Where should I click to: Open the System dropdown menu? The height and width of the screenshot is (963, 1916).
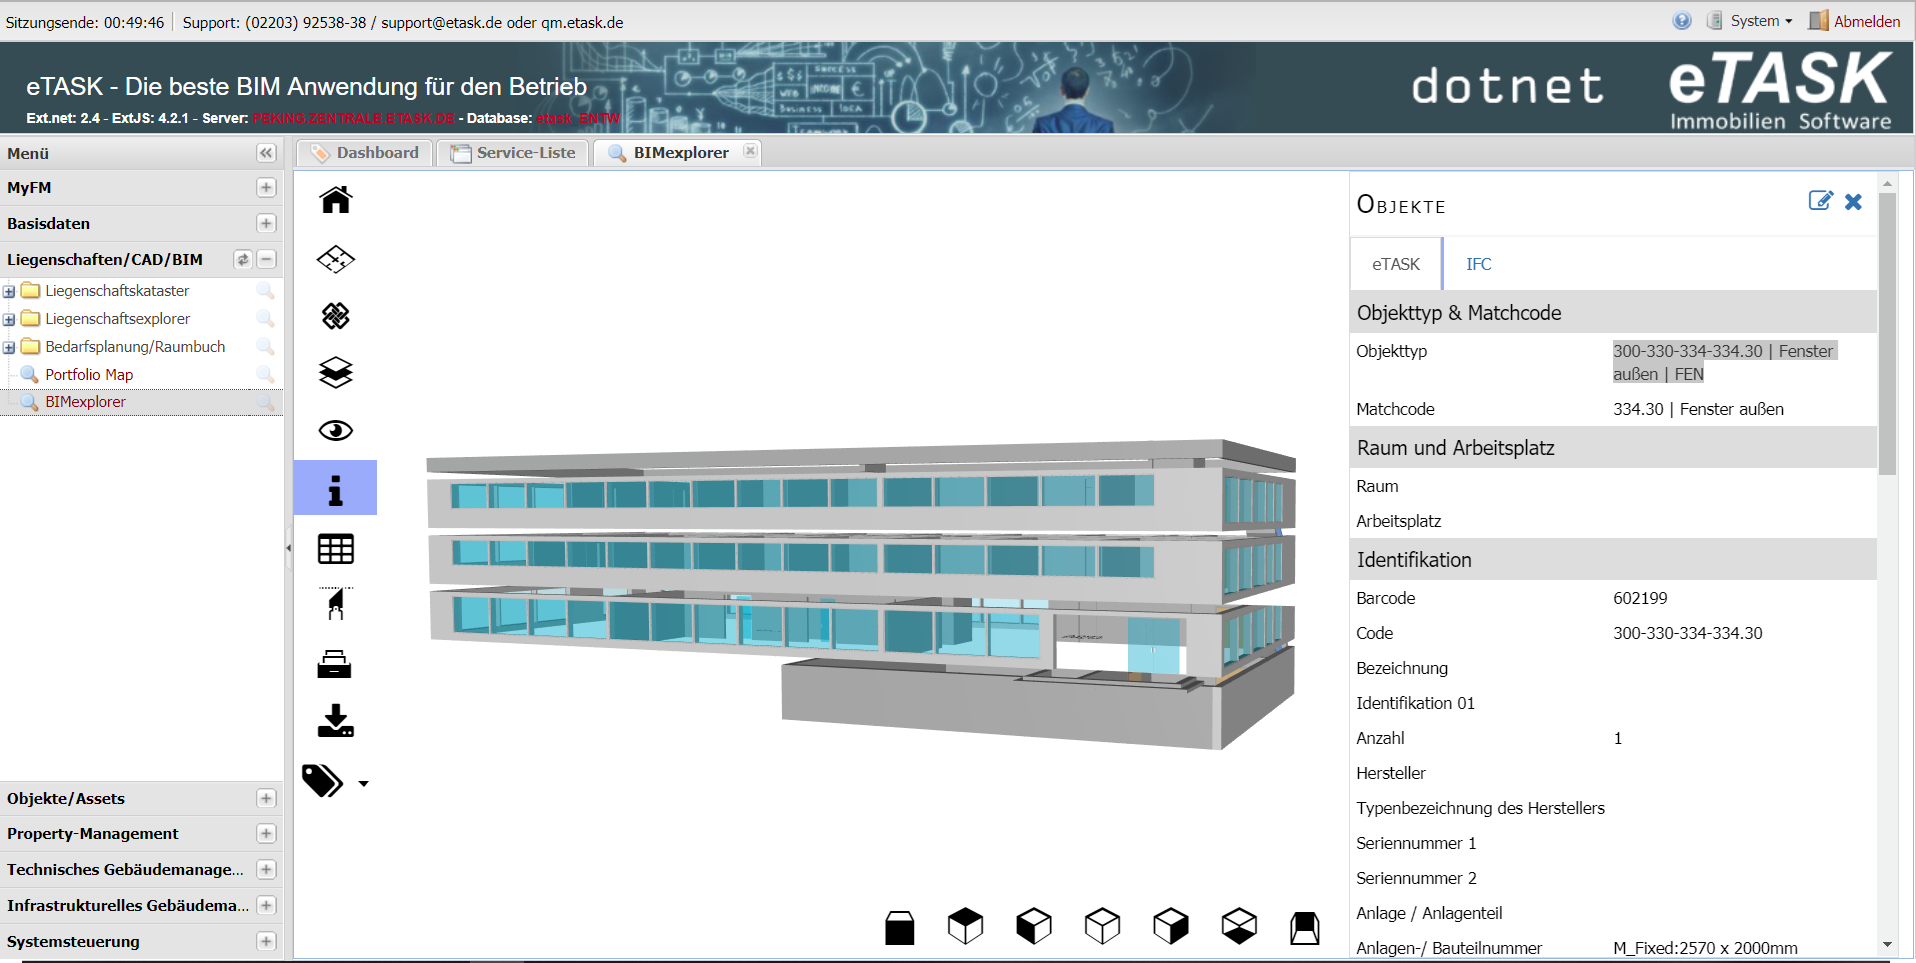coord(1750,21)
